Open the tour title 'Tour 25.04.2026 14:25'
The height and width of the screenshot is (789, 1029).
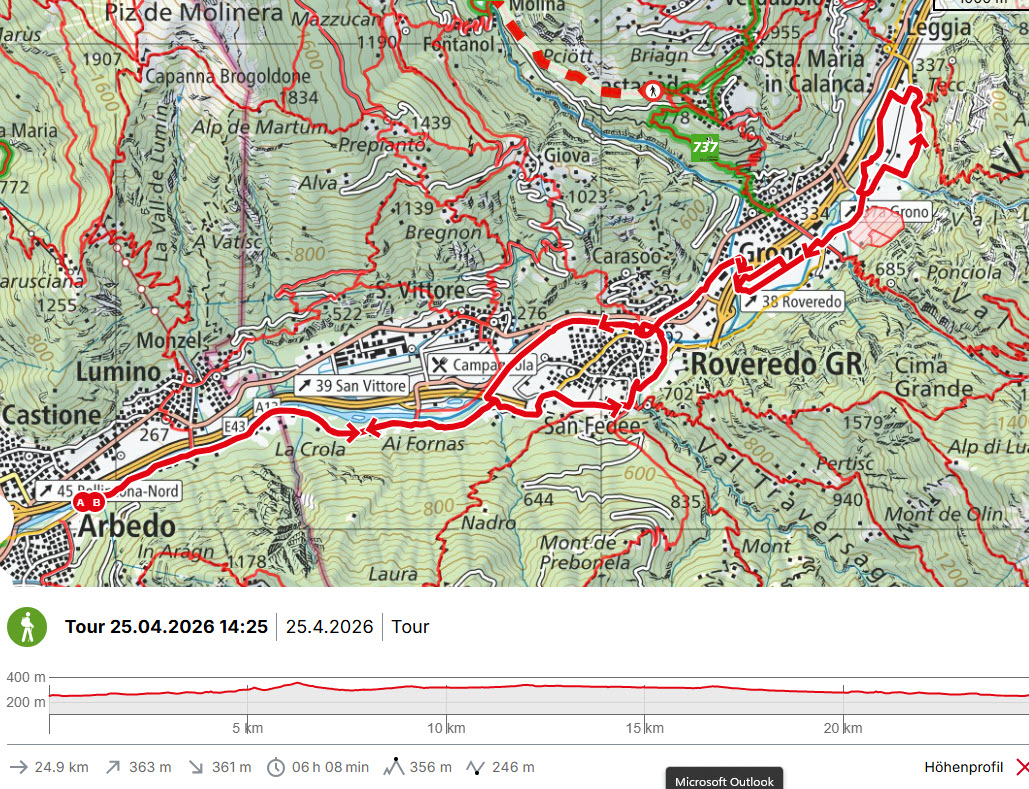tap(166, 627)
